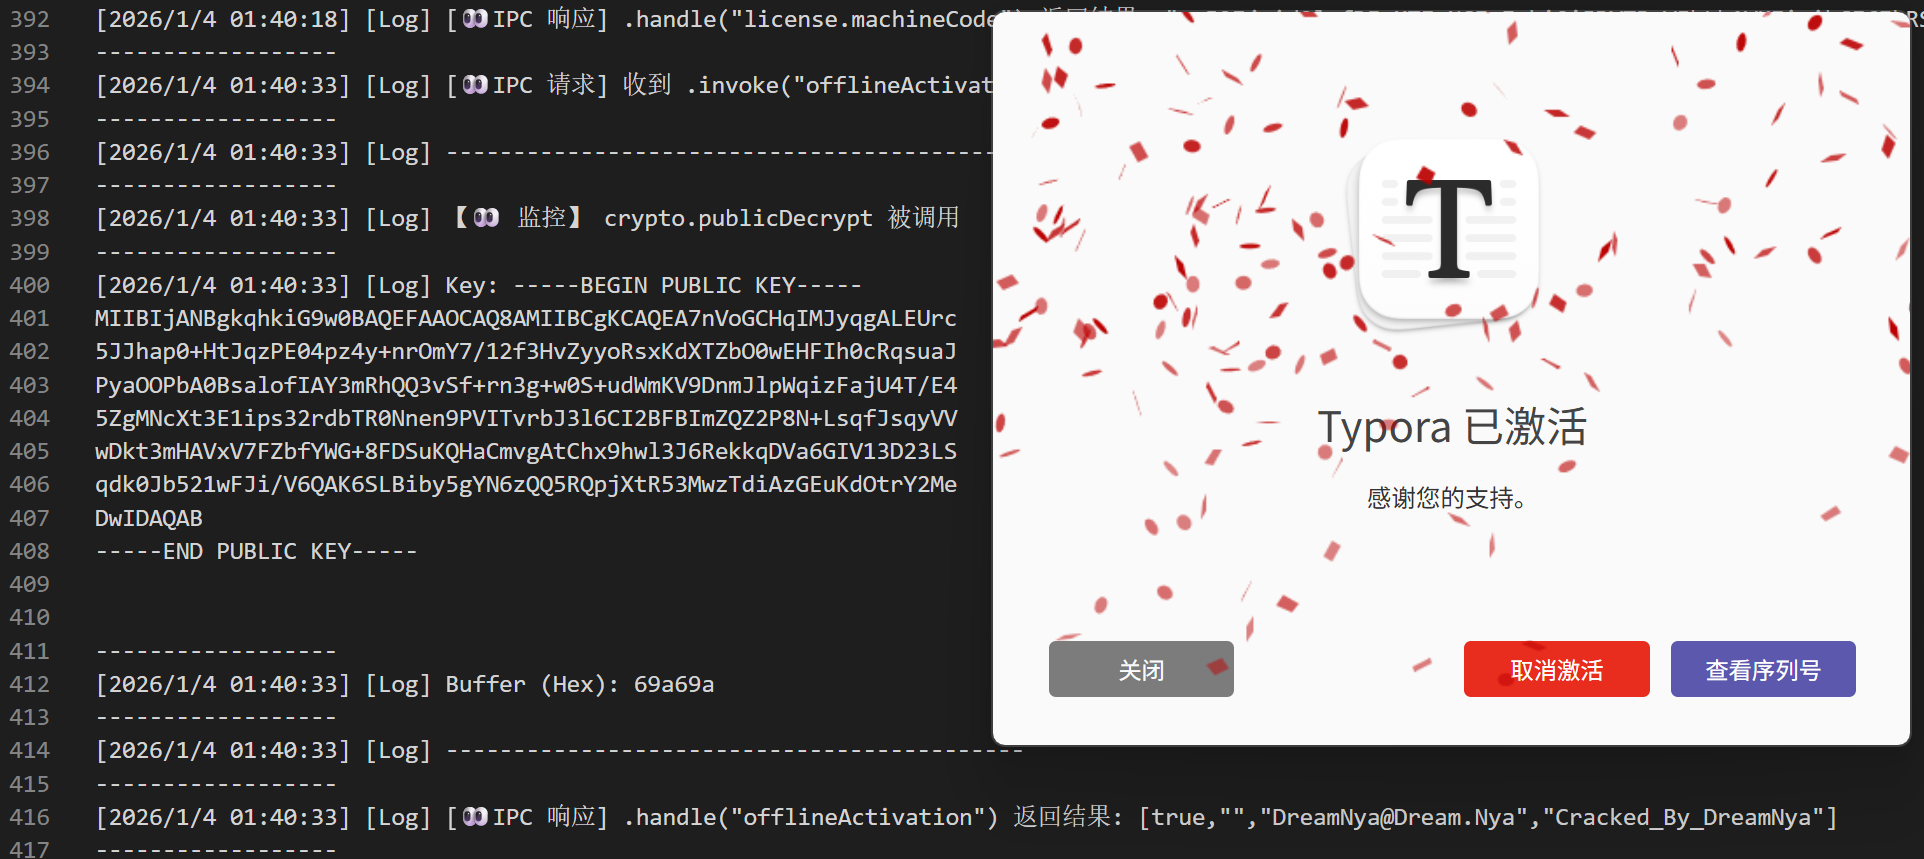Open 查看序列号 to view the serial number
The height and width of the screenshot is (859, 1924).
pyautogui.click(x=1762, y=669)
